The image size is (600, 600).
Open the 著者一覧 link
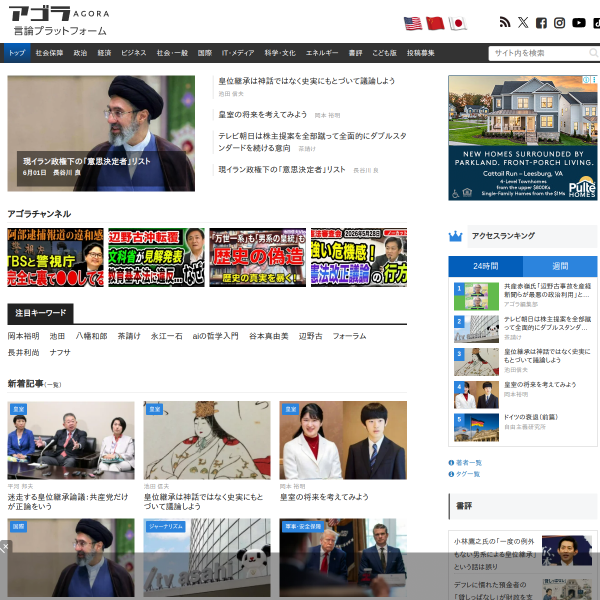(468, 463)
